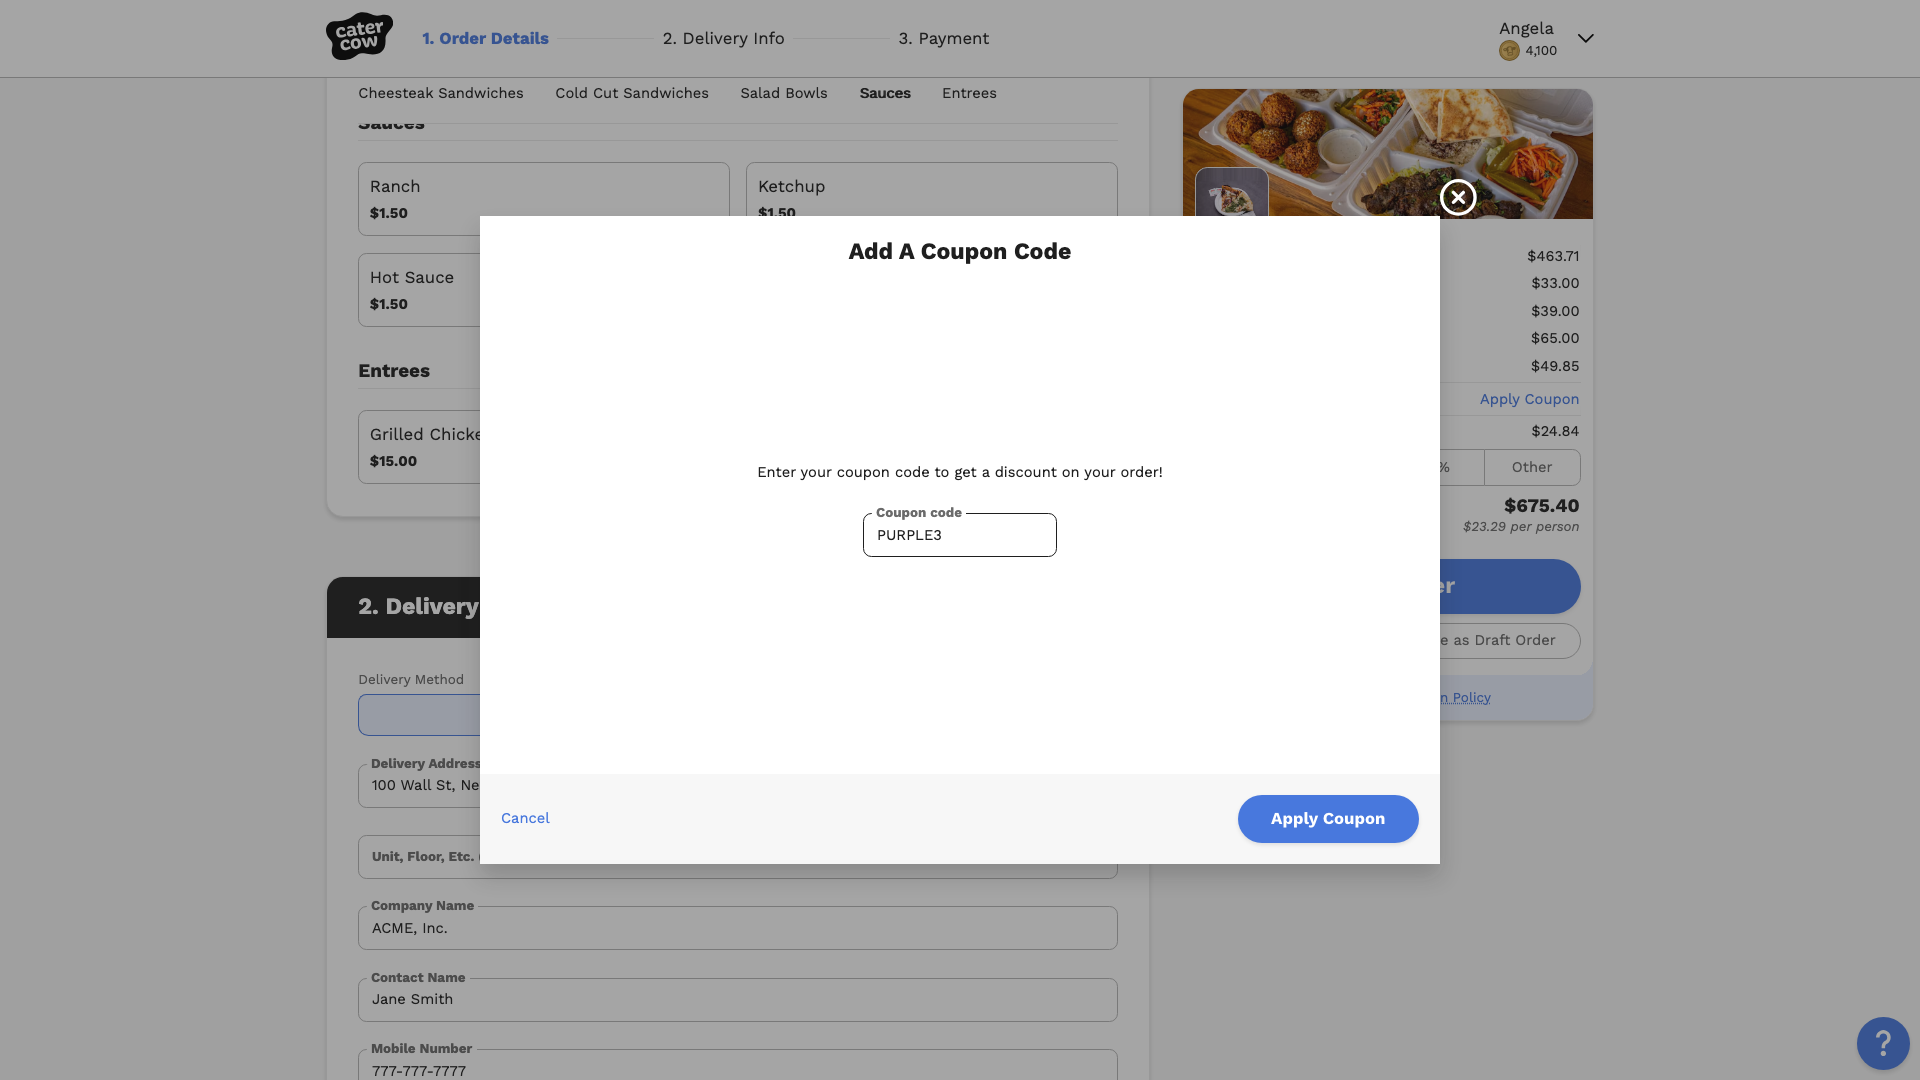This screenshot has height=1080, width=1920.
Task: Edit the Company Name field ACME, Inc.
Action: pyautogui.click(x=738, y=928)
